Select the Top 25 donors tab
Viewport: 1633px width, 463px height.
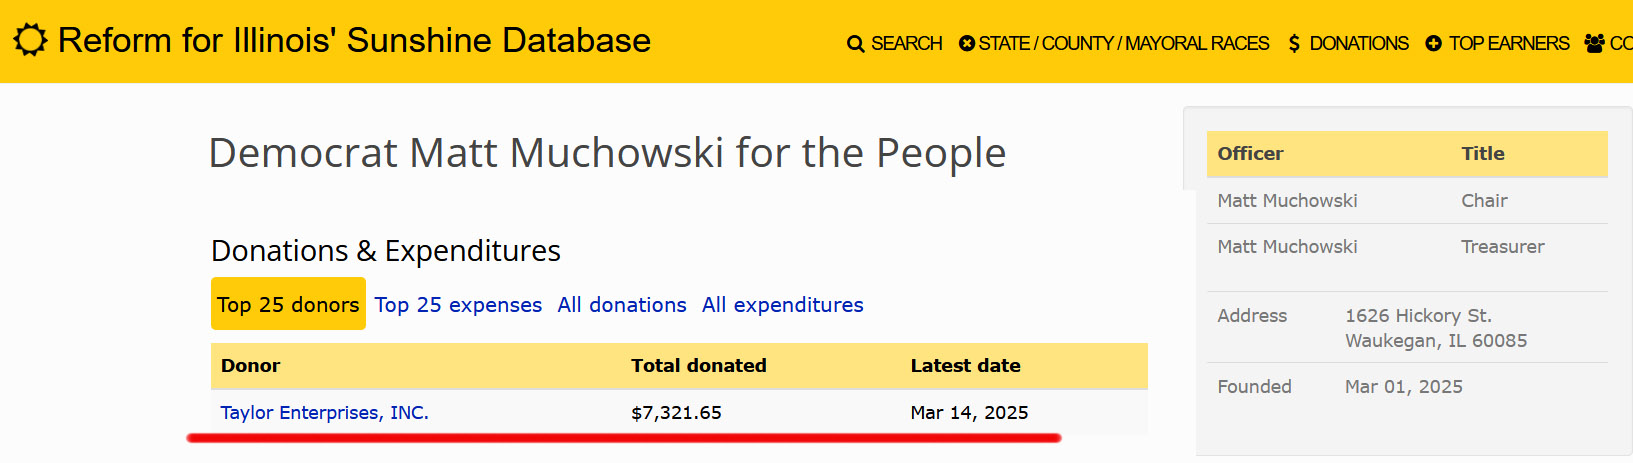pyautogui.click(x=288, y=304)
